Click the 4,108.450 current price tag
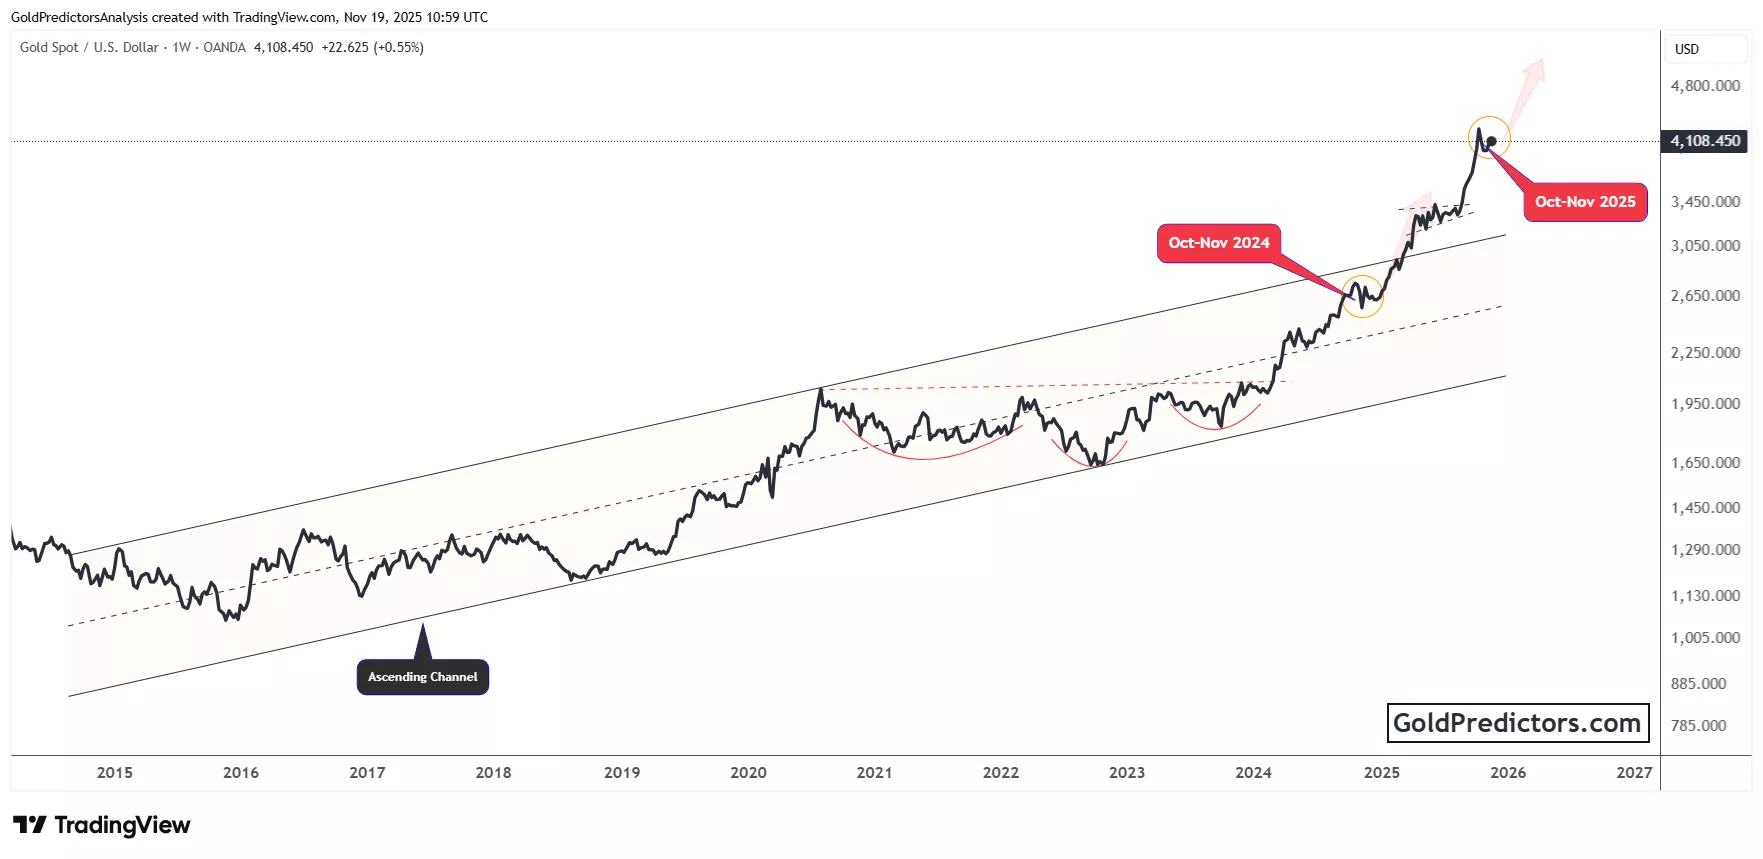The width and height of the screenshot is (1763, 859). click(1705, 141)
